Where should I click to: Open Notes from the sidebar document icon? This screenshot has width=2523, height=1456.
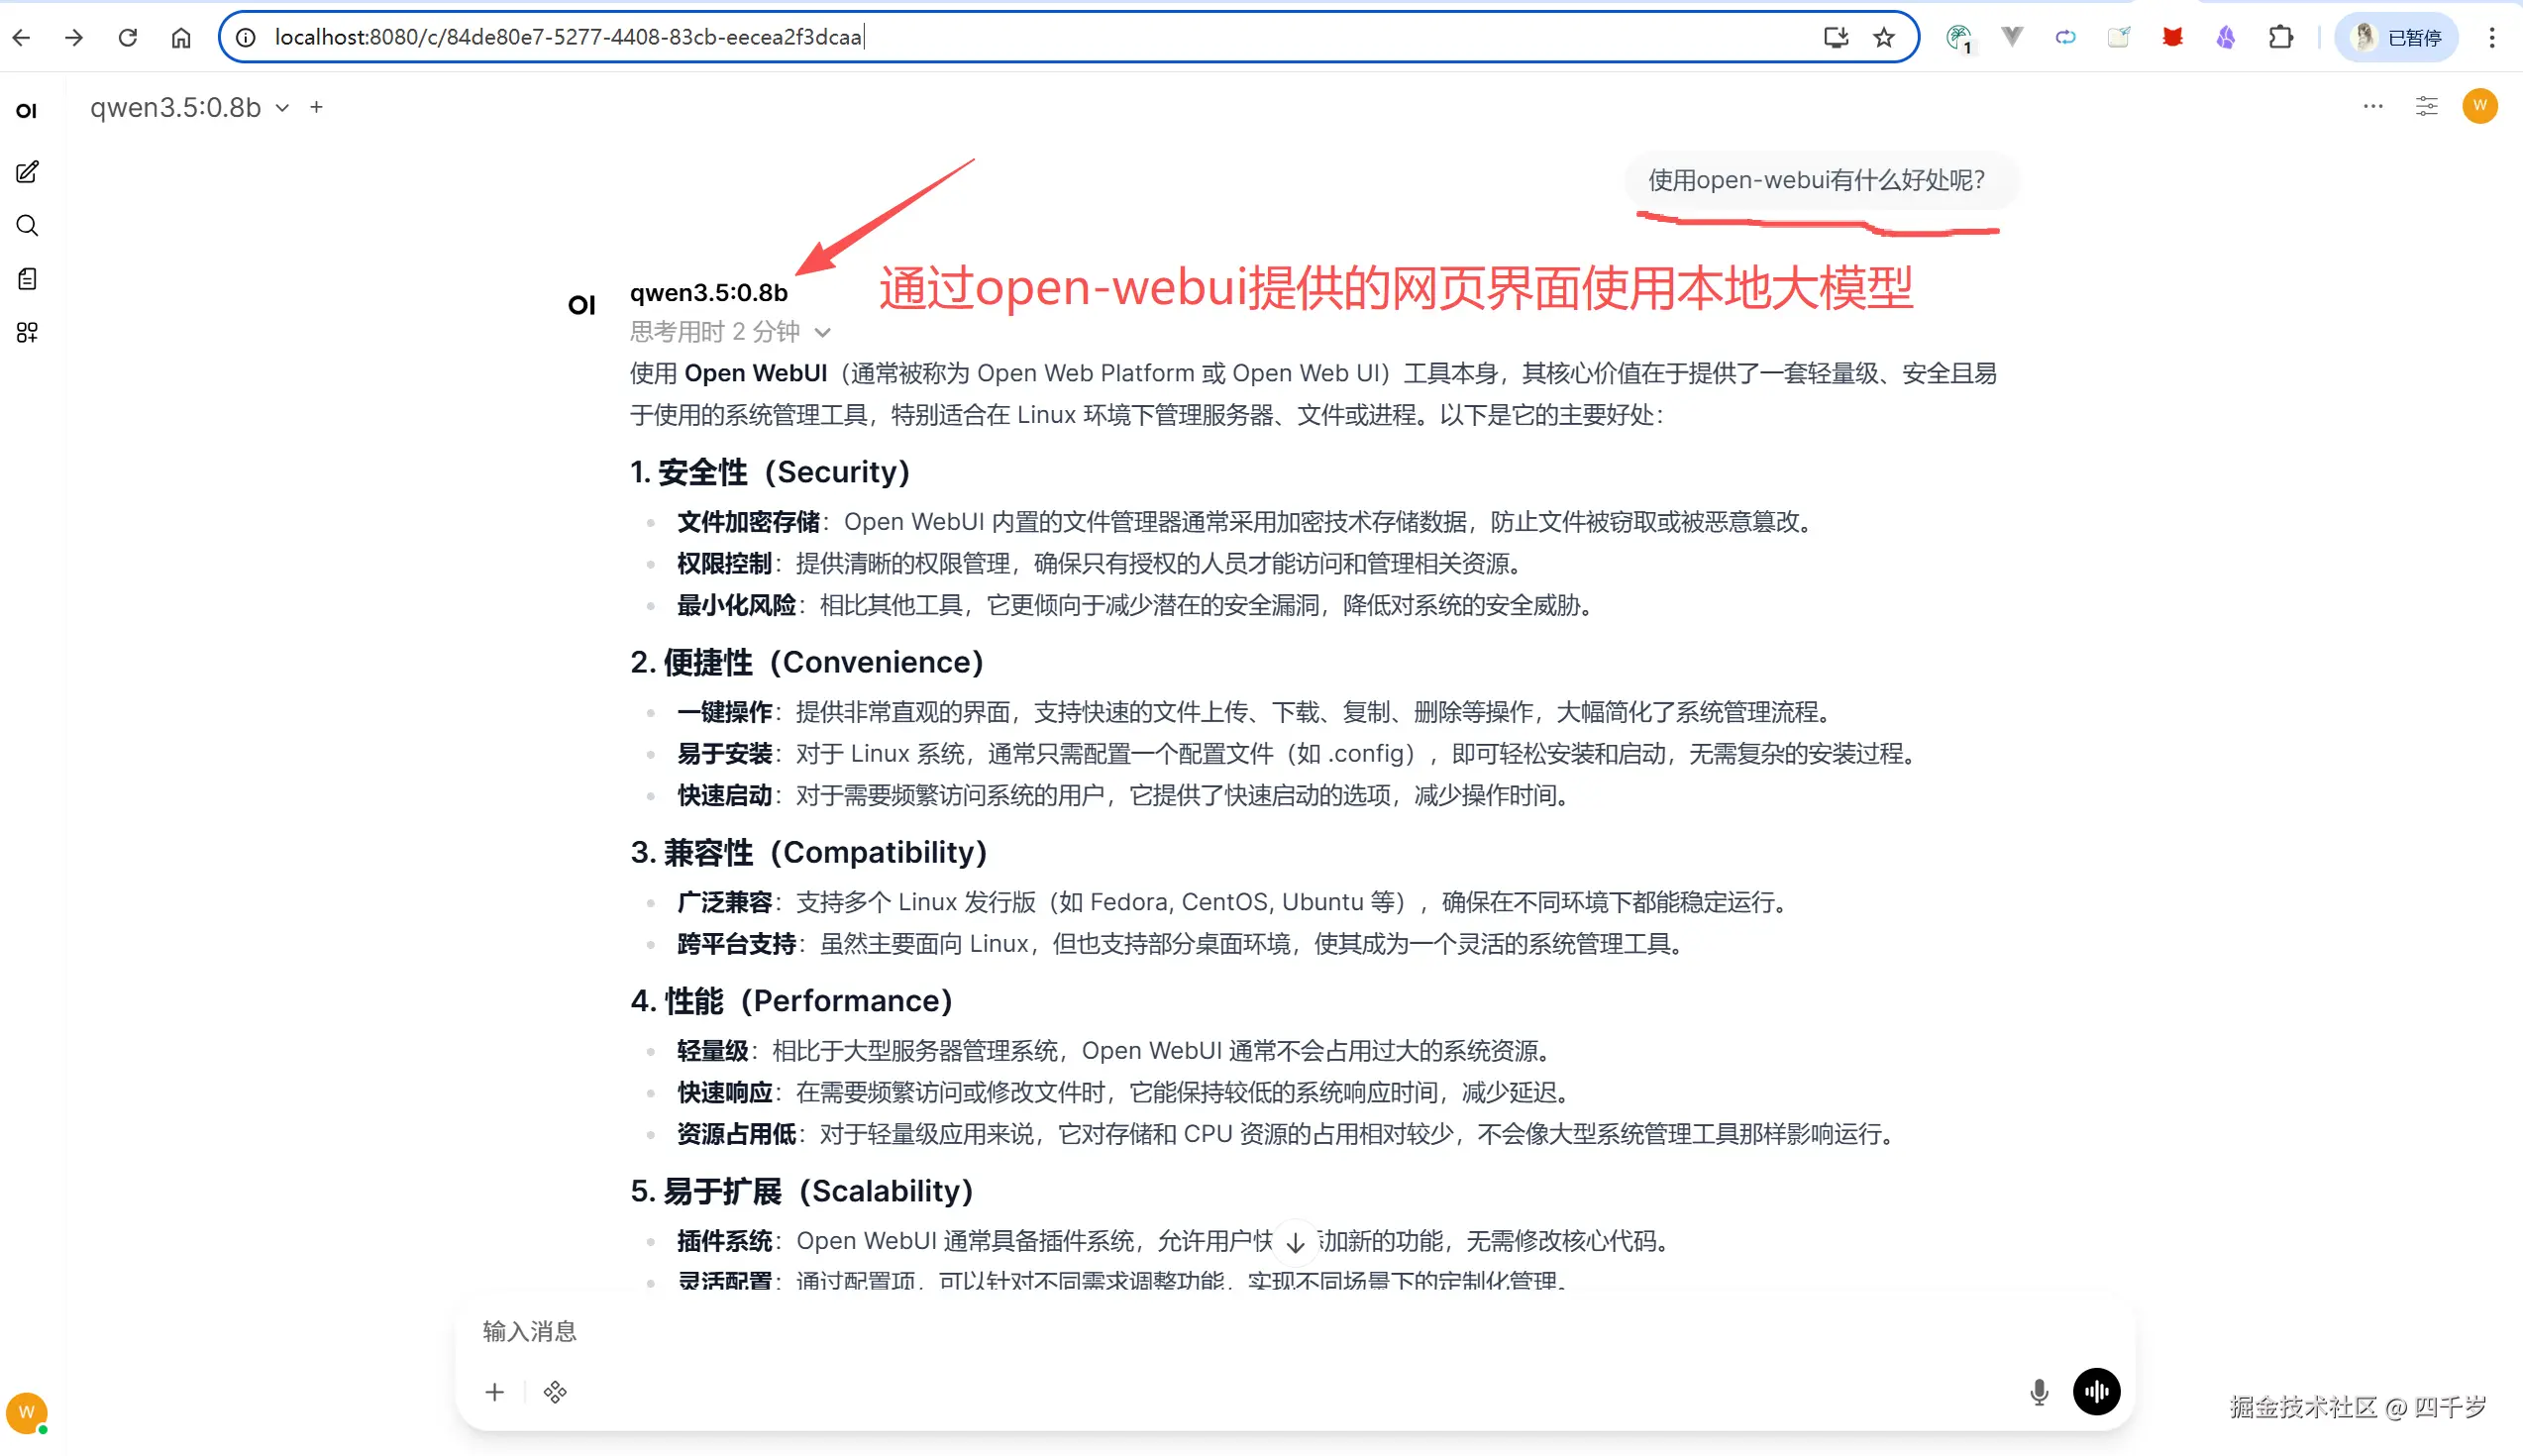(26, 280)
